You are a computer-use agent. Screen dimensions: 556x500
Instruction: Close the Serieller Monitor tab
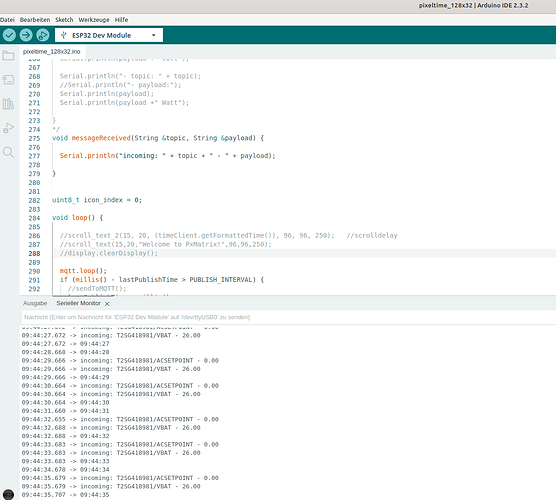click(x=107, y=304)
